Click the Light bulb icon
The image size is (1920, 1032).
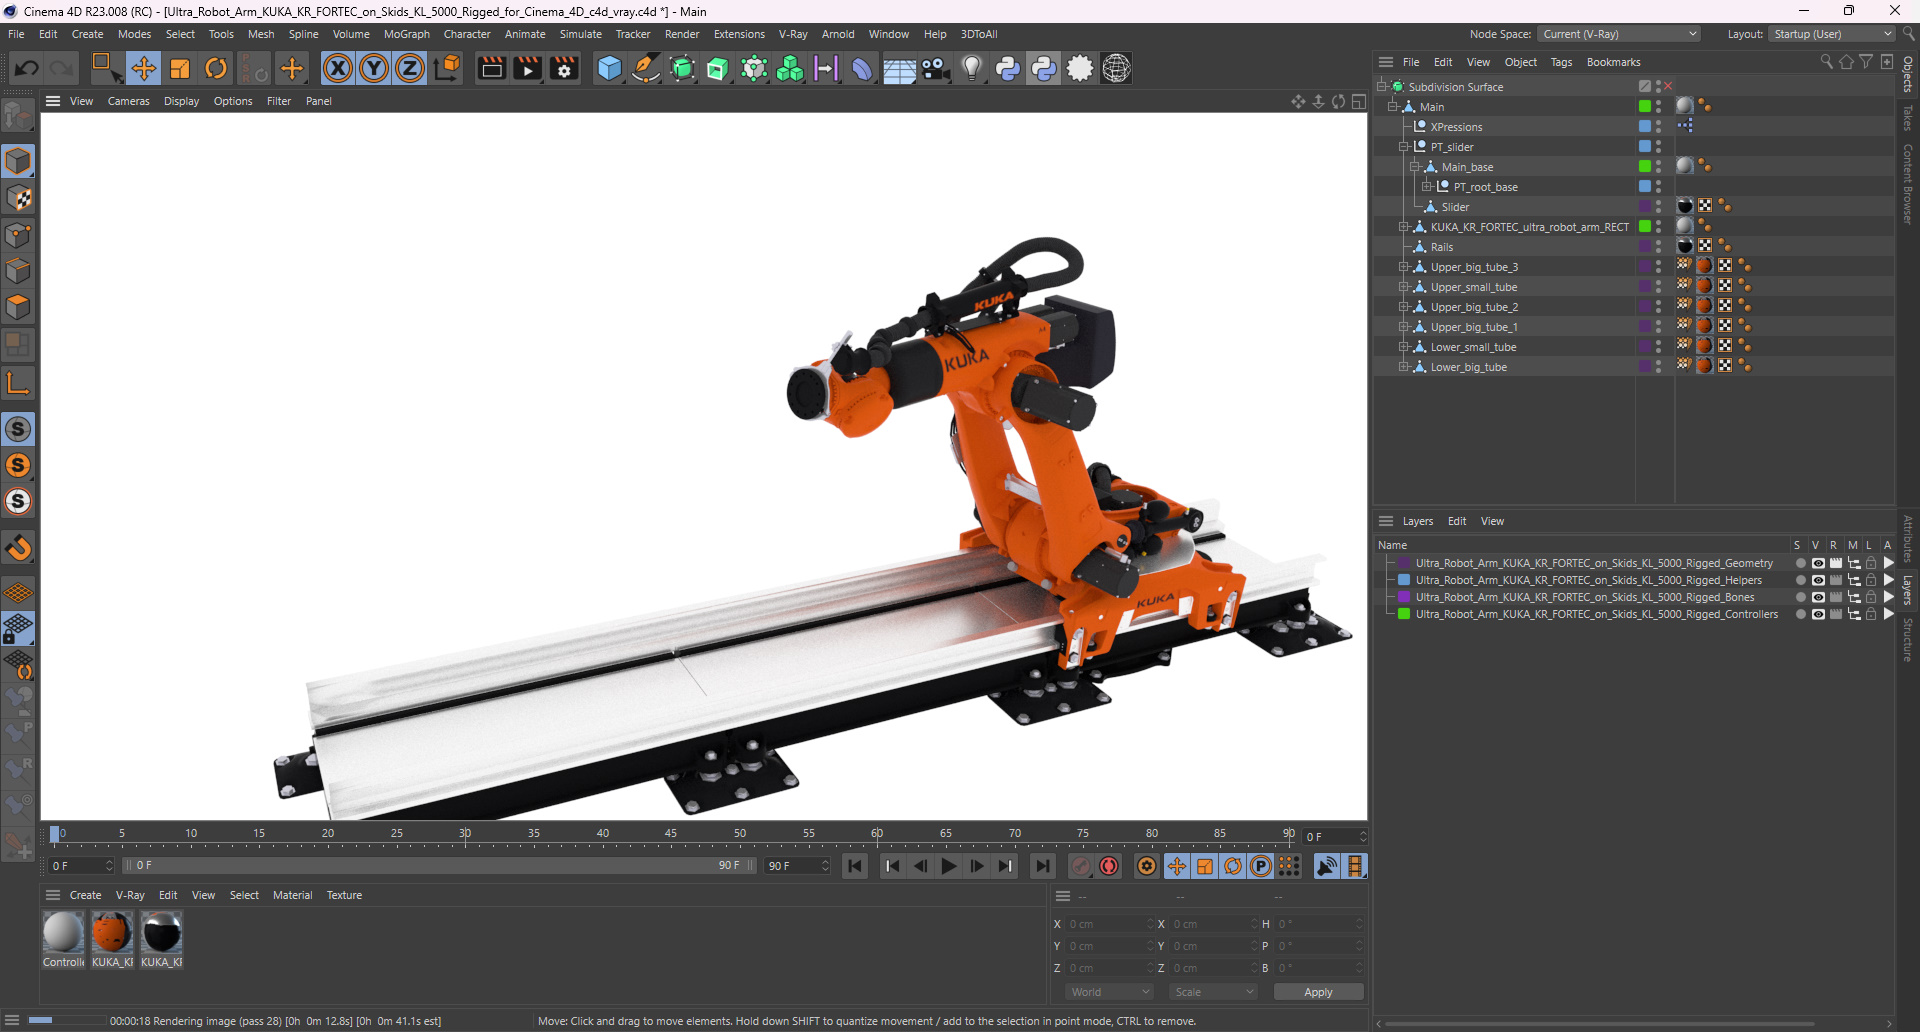point(972,68)
